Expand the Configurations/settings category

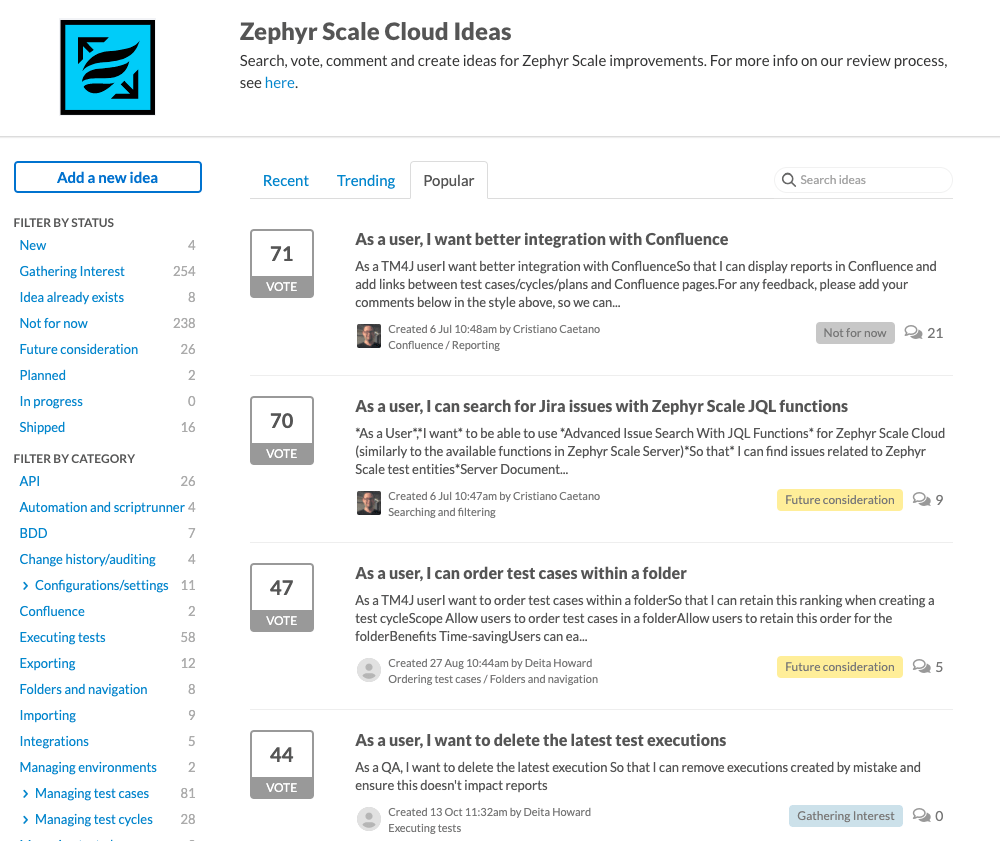pos(26,585)
